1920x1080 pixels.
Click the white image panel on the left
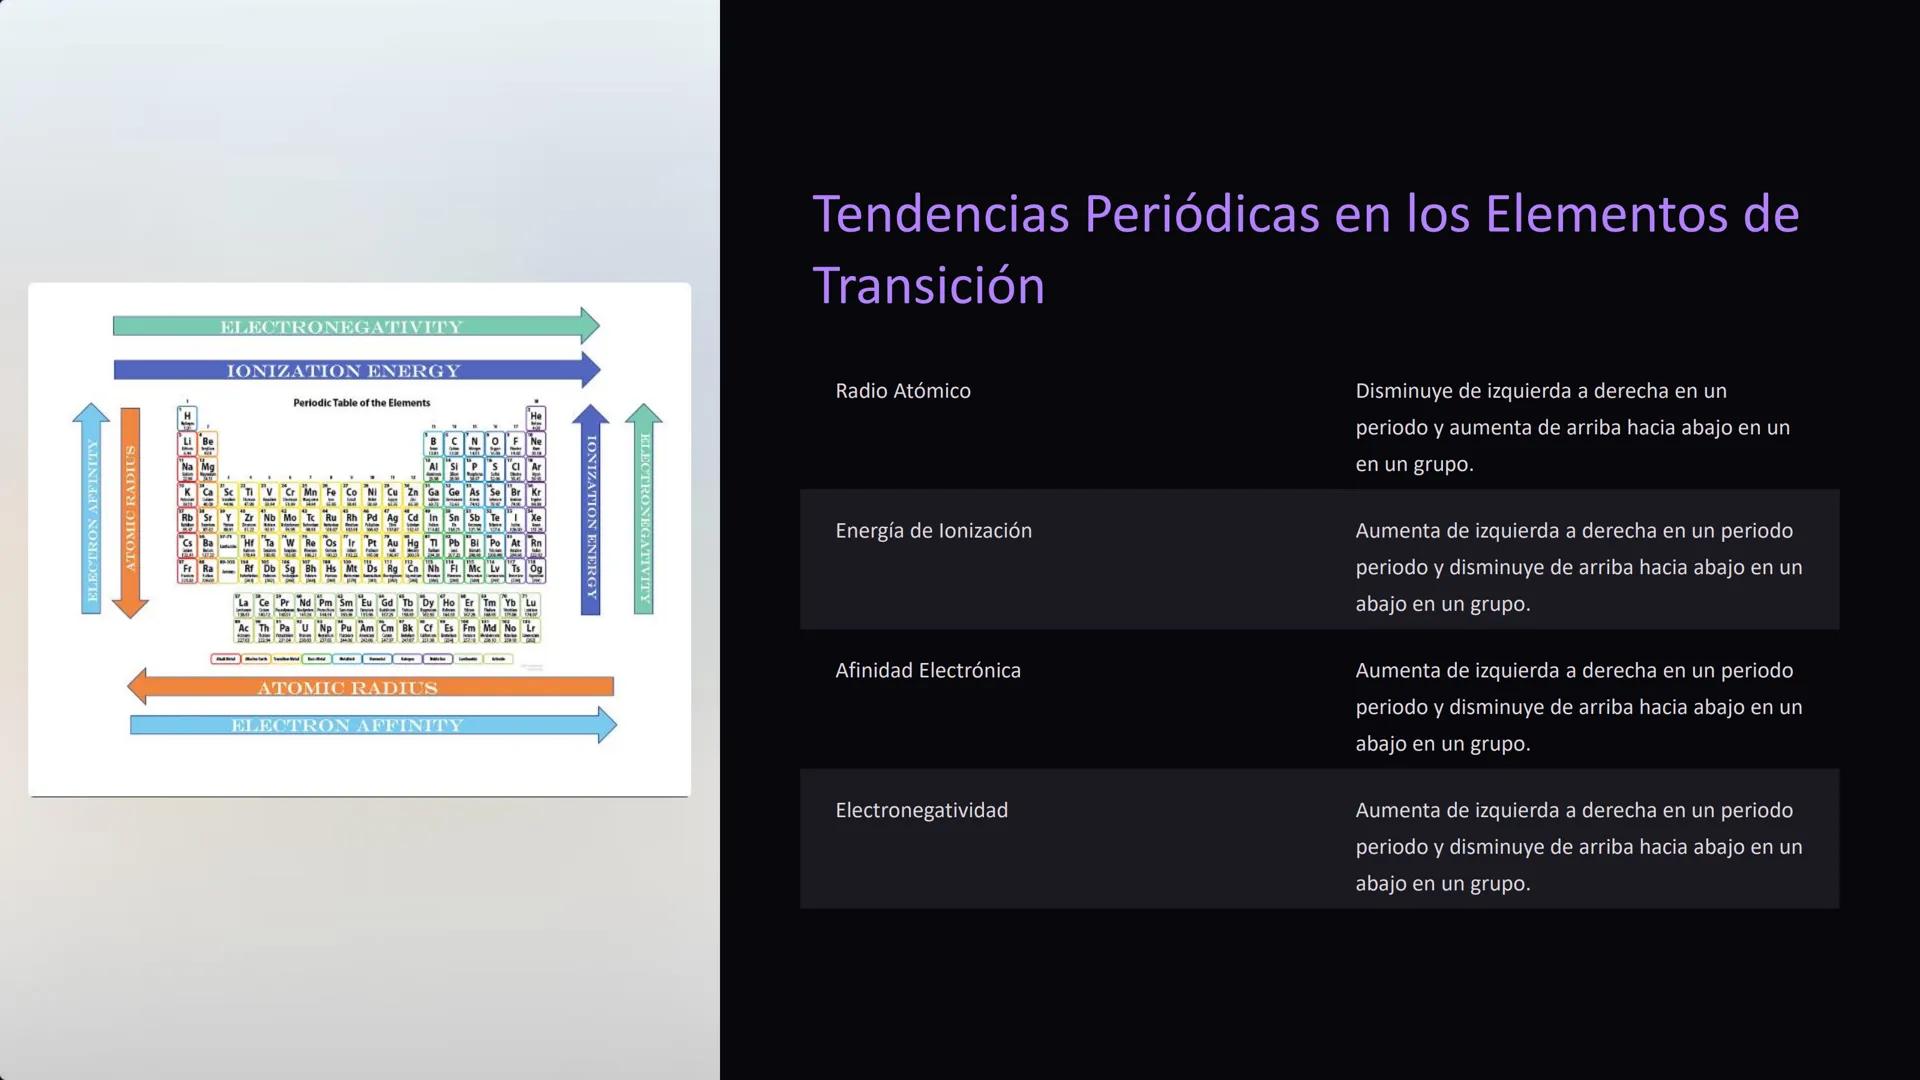tap(360, 538)
